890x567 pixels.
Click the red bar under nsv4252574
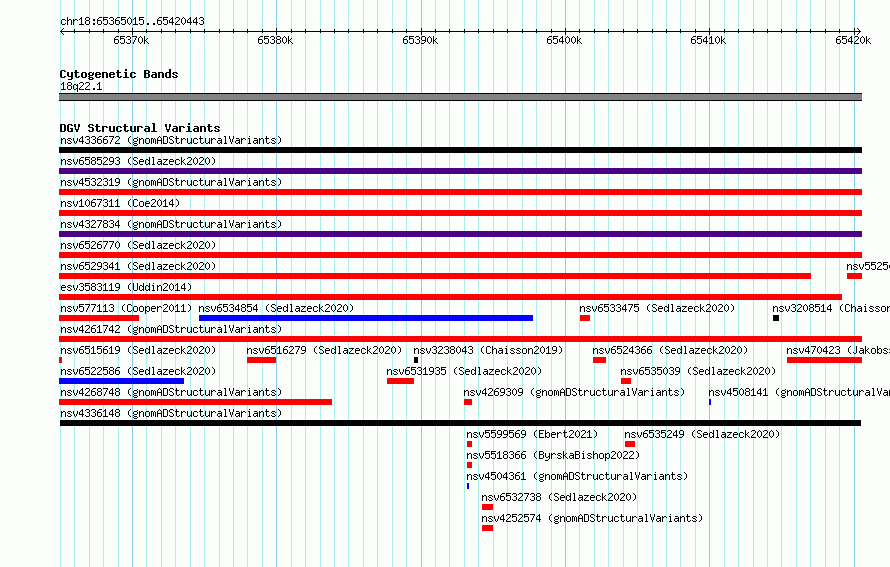point(488,528)
